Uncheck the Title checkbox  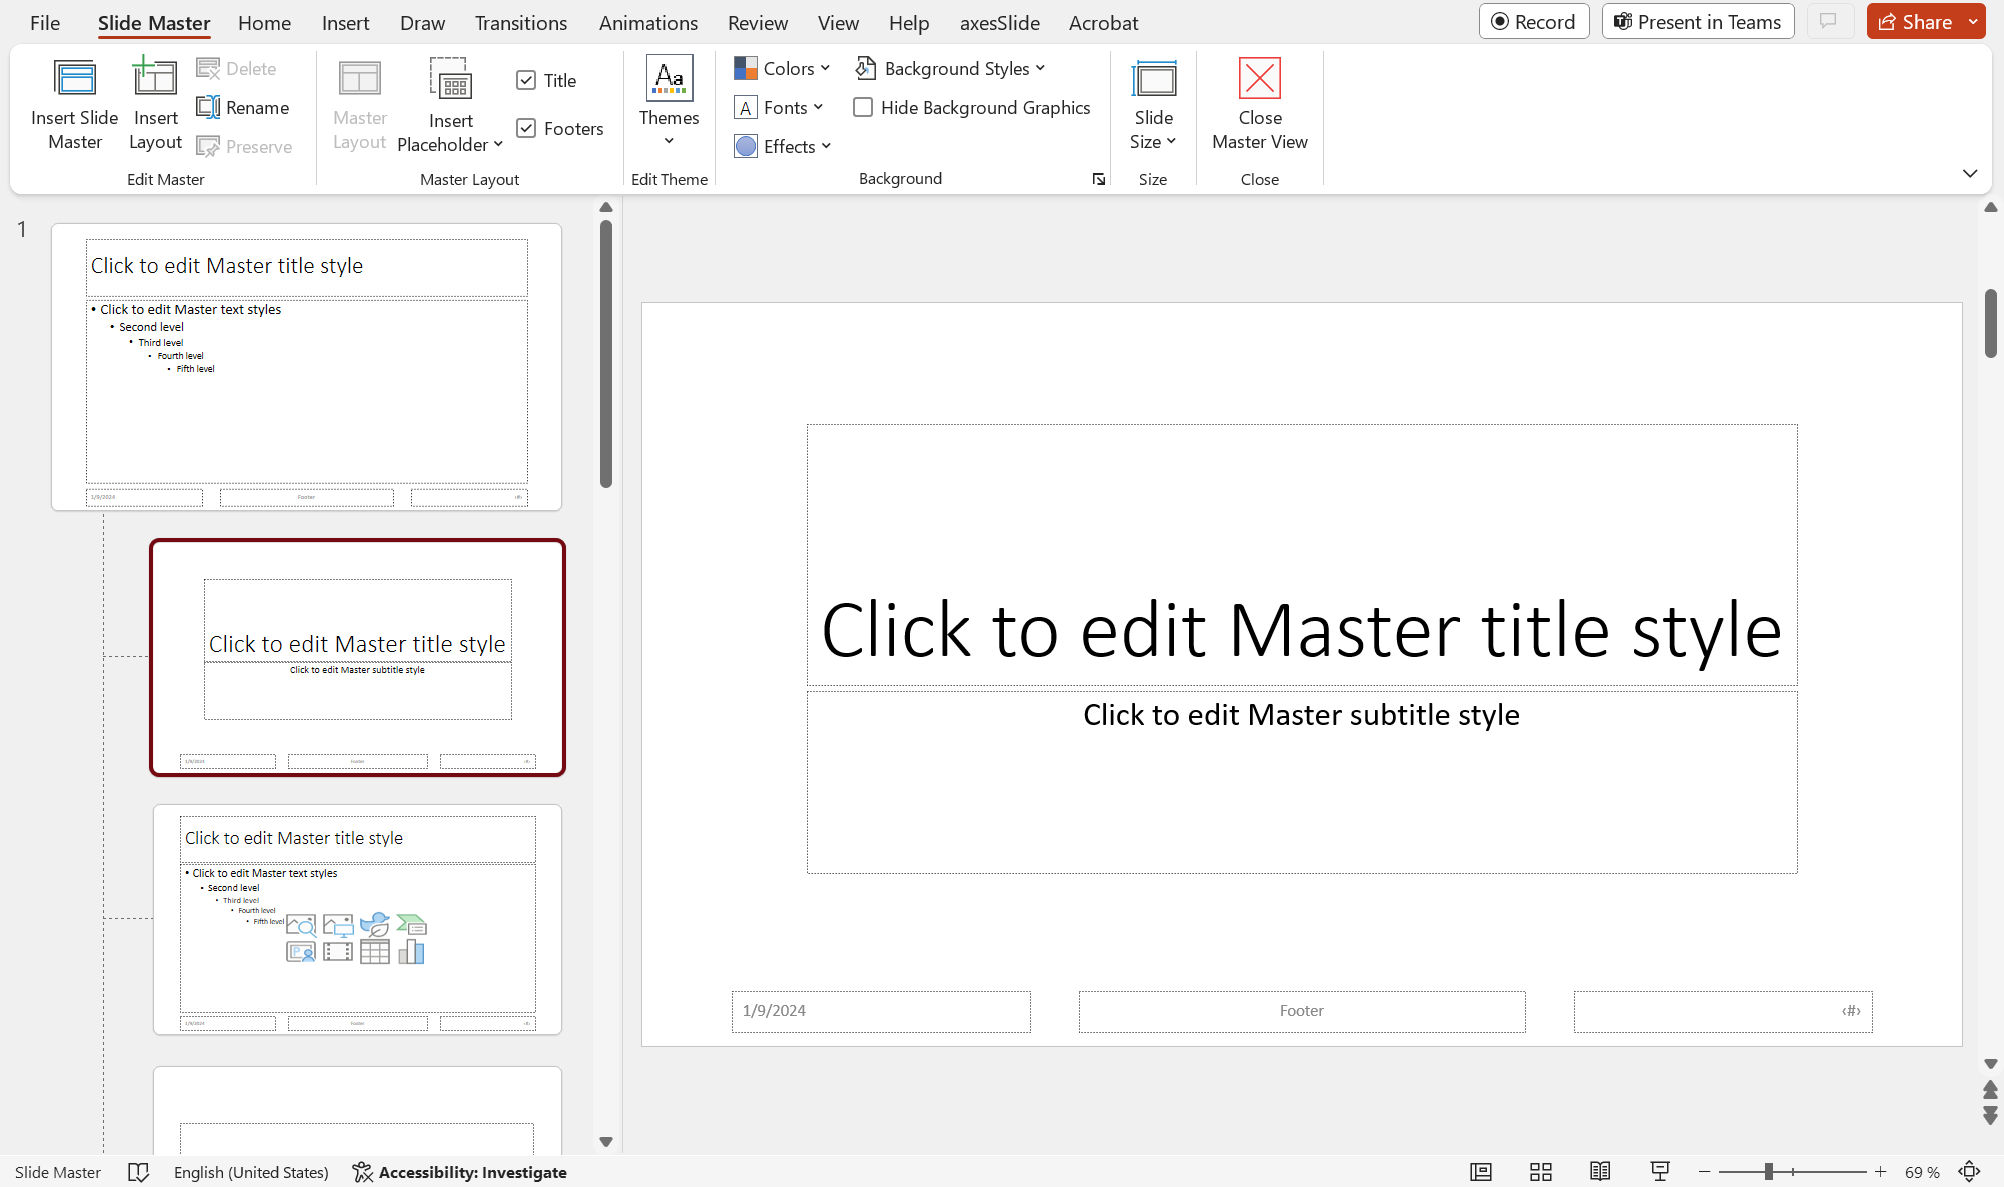point(526,80)
